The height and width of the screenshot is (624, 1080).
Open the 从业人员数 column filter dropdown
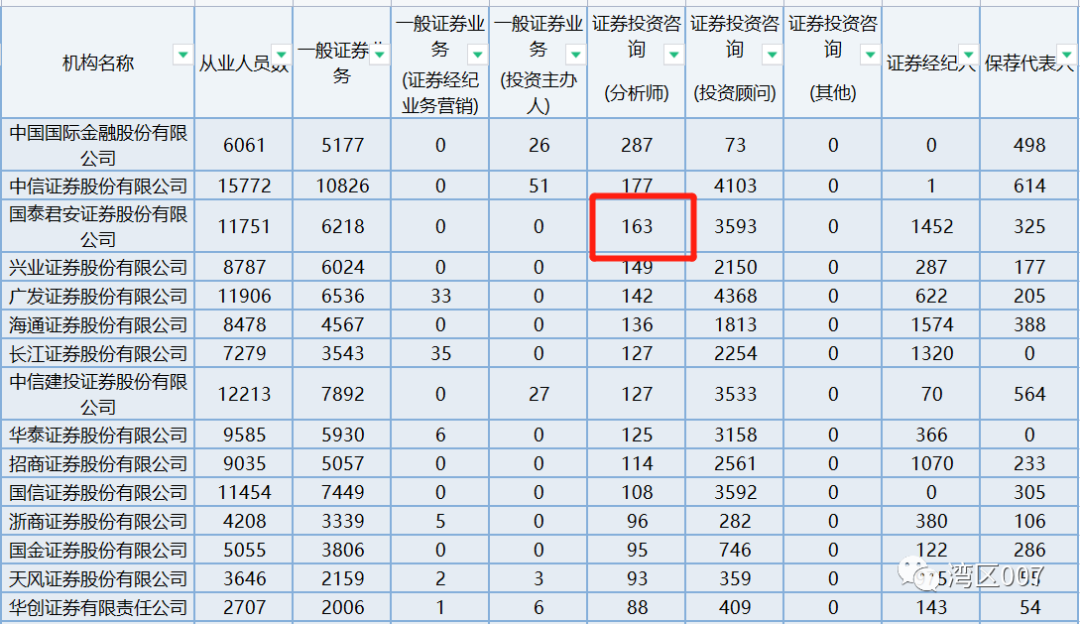281,54
